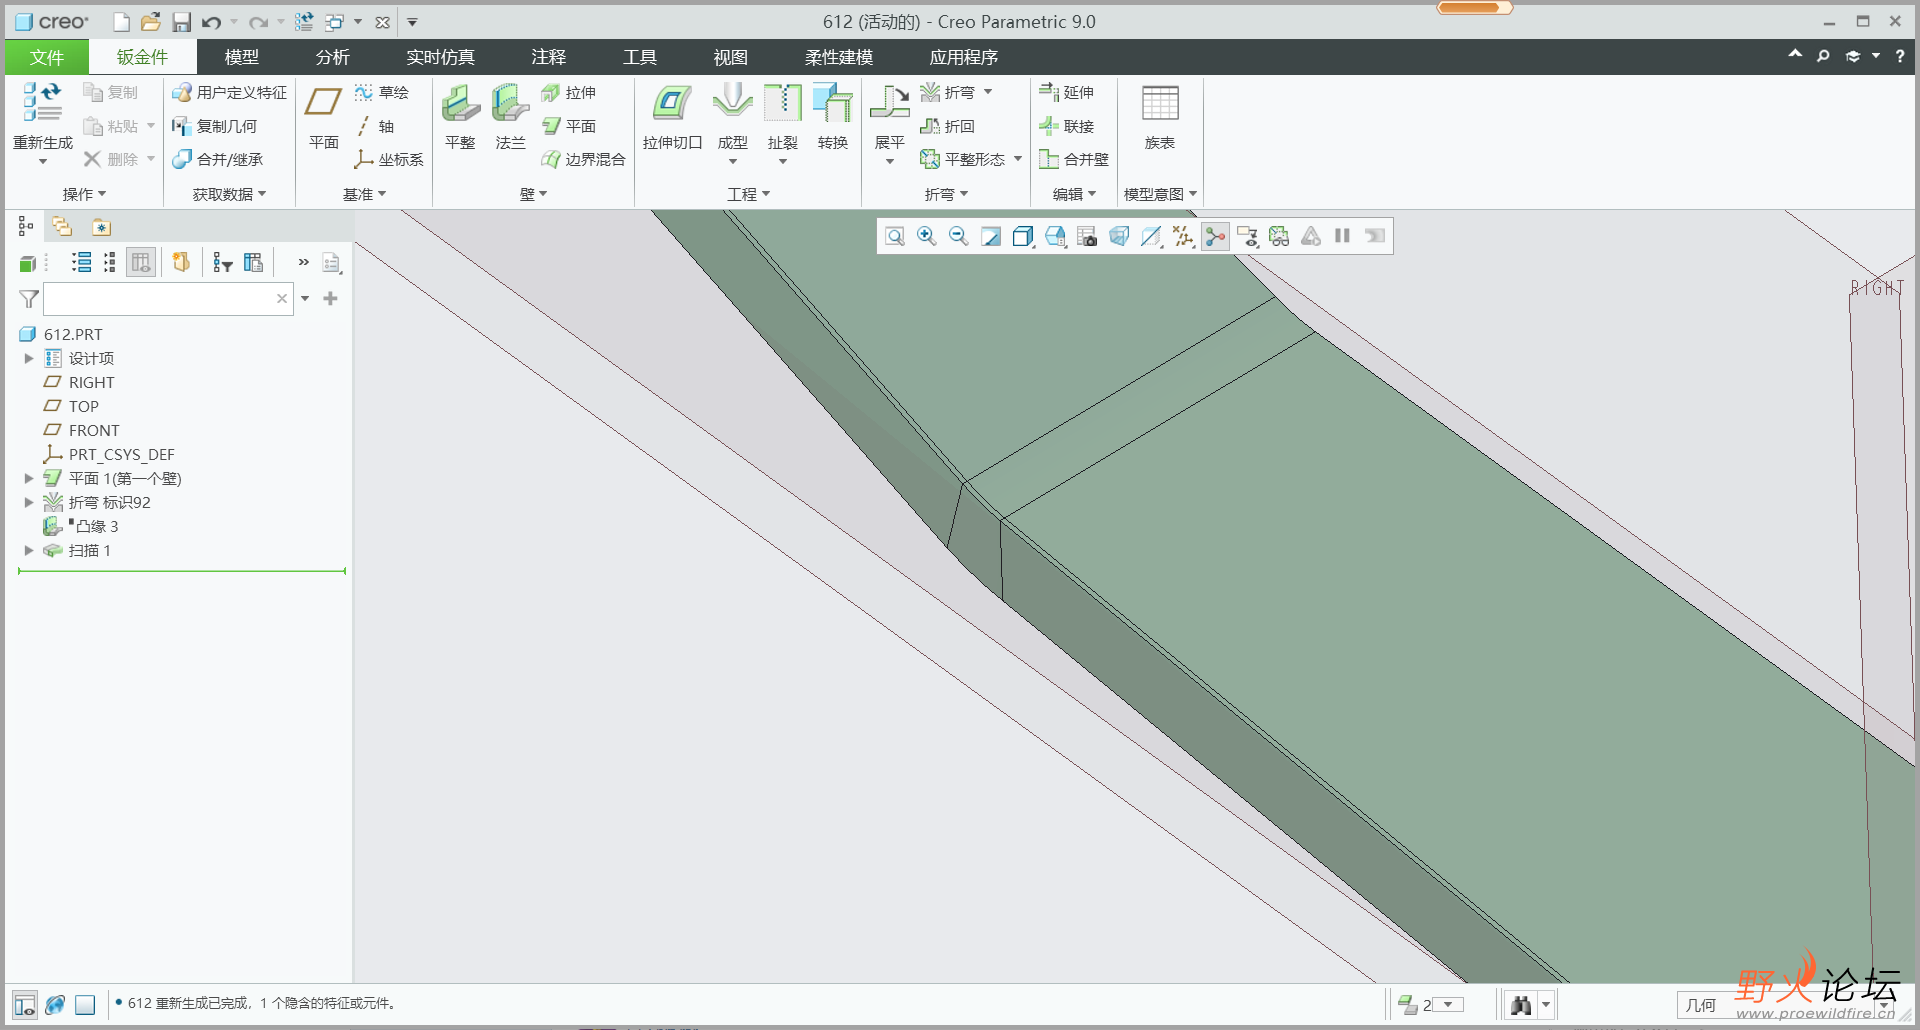Viewport: 1920px width, 1030px height.
Task: Select PRT_CSYS_DEF in the model tree
Action: click(121, 454)
